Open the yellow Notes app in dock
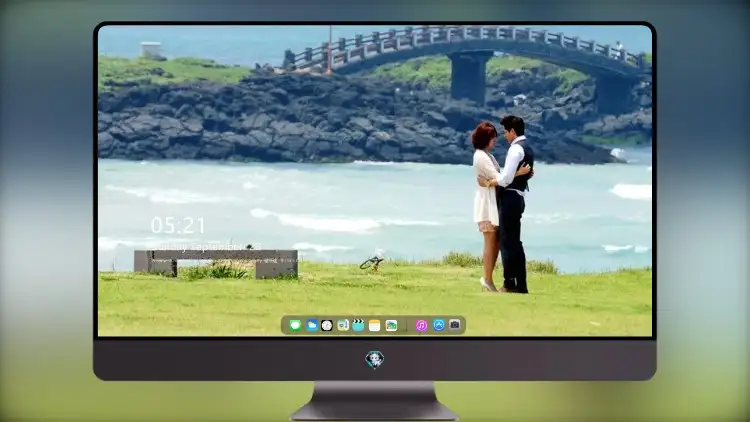The image size is (750, 422). point(375,325)
